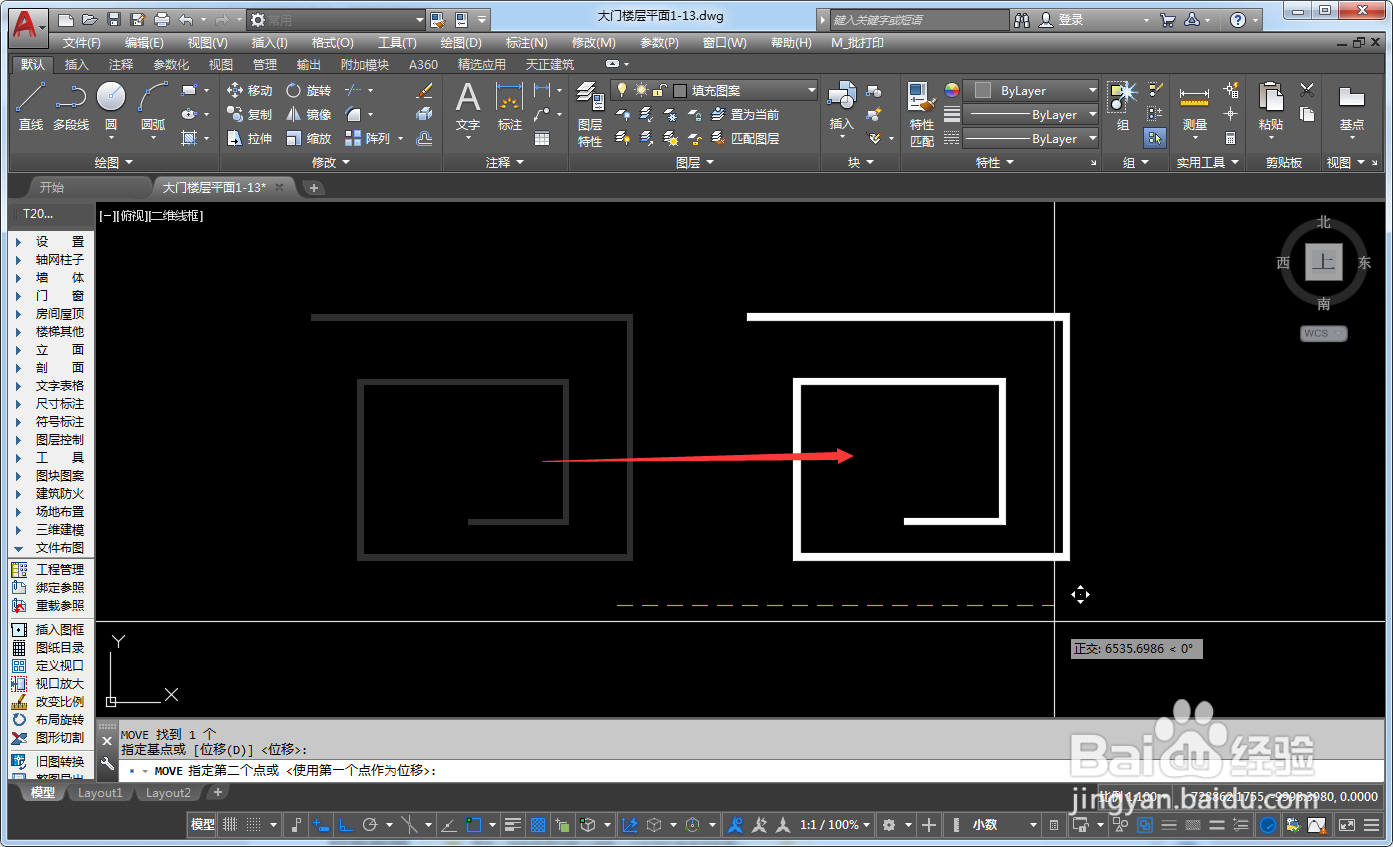The height and width of the screenshot is (847, 1393).
Task: Click the WCS button under the view cube
Action: point(1323,333)
